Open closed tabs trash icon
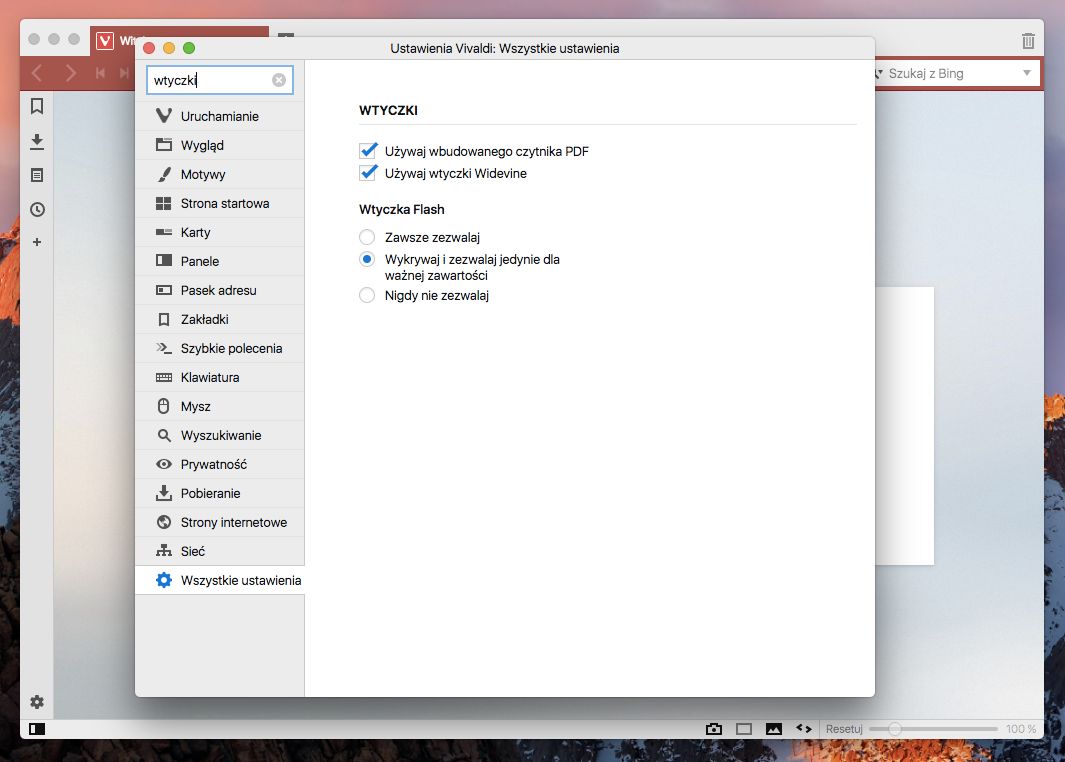 coord(1028,41)
